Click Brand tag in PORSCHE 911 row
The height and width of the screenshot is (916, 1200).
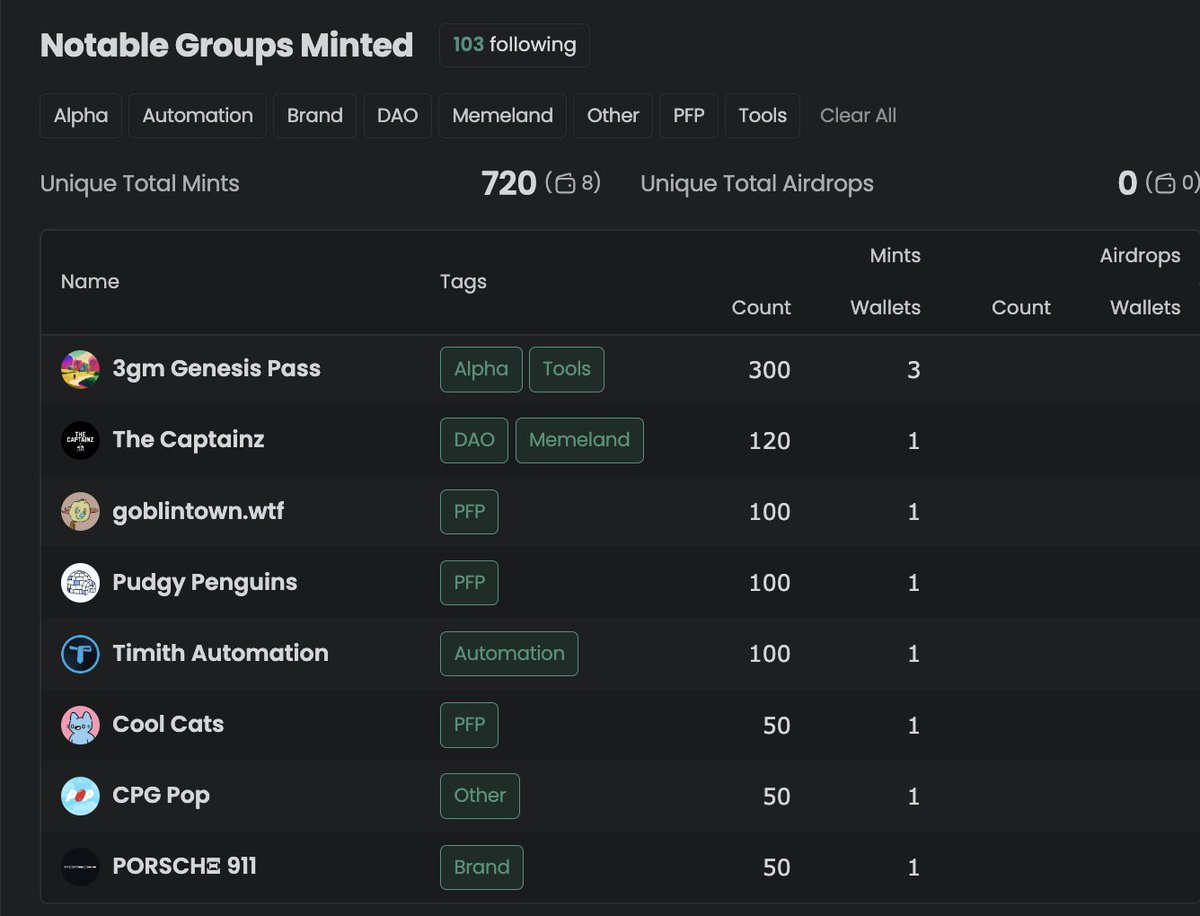481,867
